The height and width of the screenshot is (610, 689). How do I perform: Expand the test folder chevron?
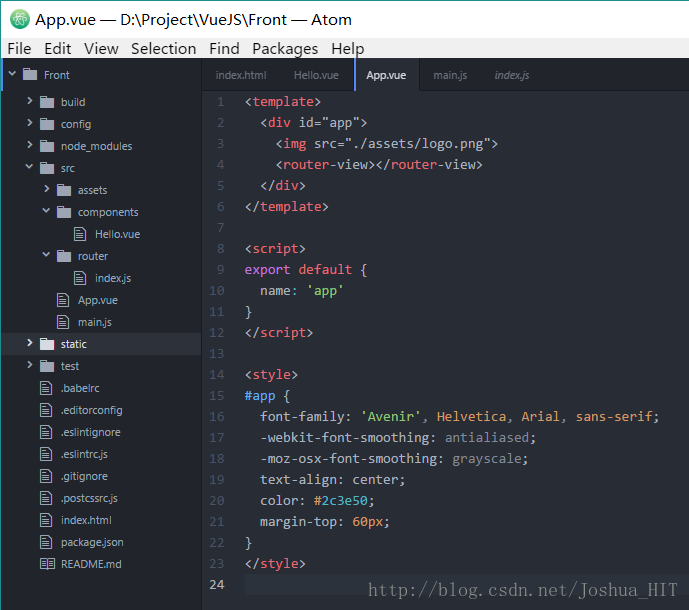click(29, 365)
